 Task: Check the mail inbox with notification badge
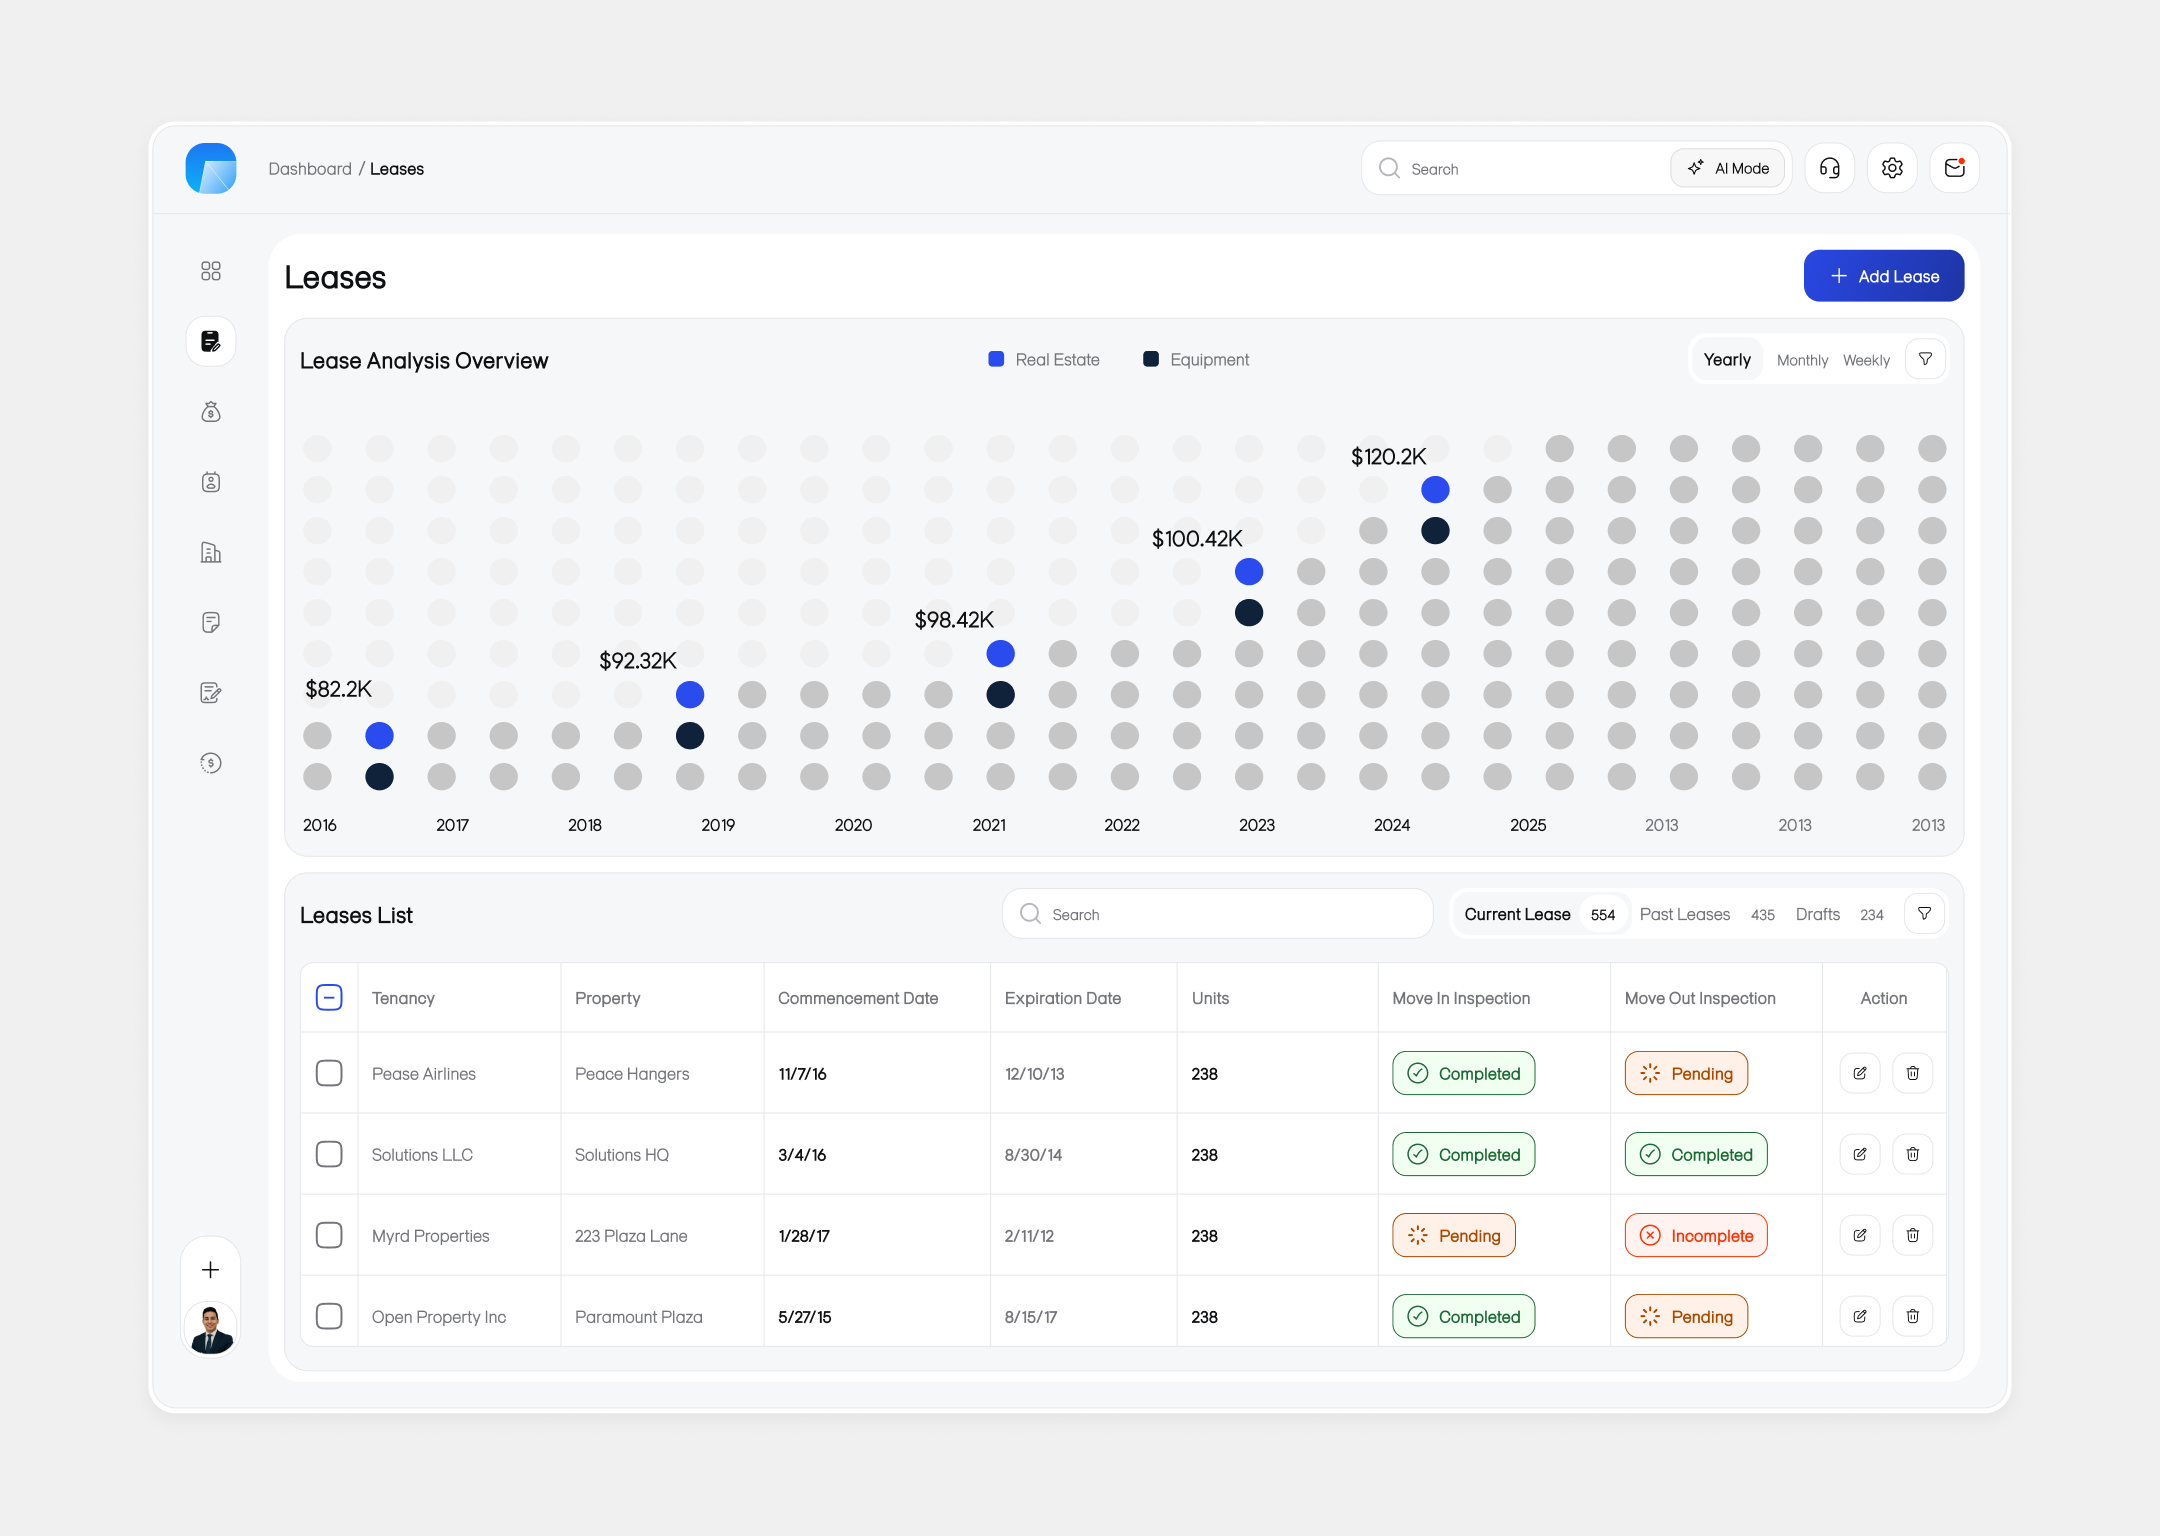(x=1955, y=167)
